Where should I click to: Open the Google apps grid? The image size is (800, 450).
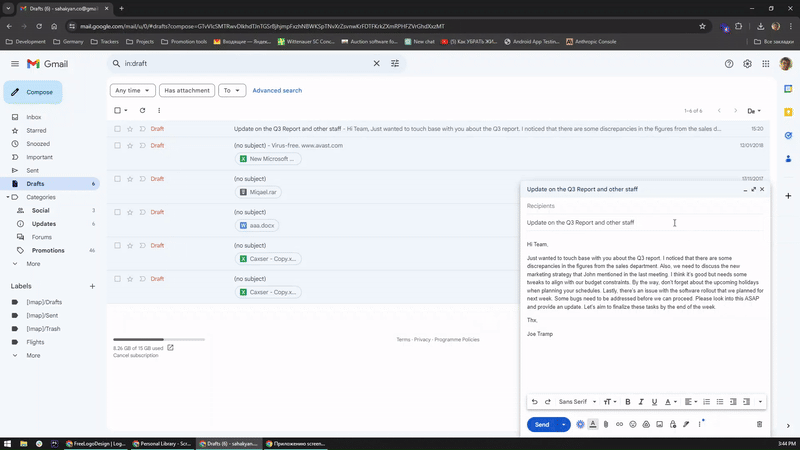[x=765, y=64]
